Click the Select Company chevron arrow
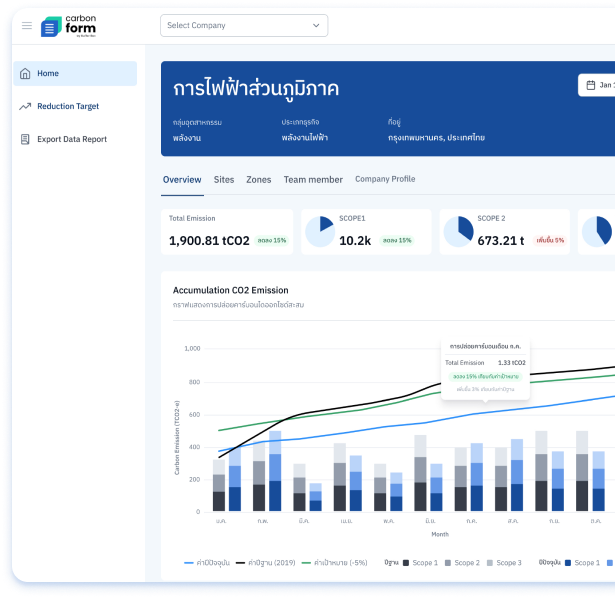The width and height of the screenshot is (615, 598). [x=316, y=26]
